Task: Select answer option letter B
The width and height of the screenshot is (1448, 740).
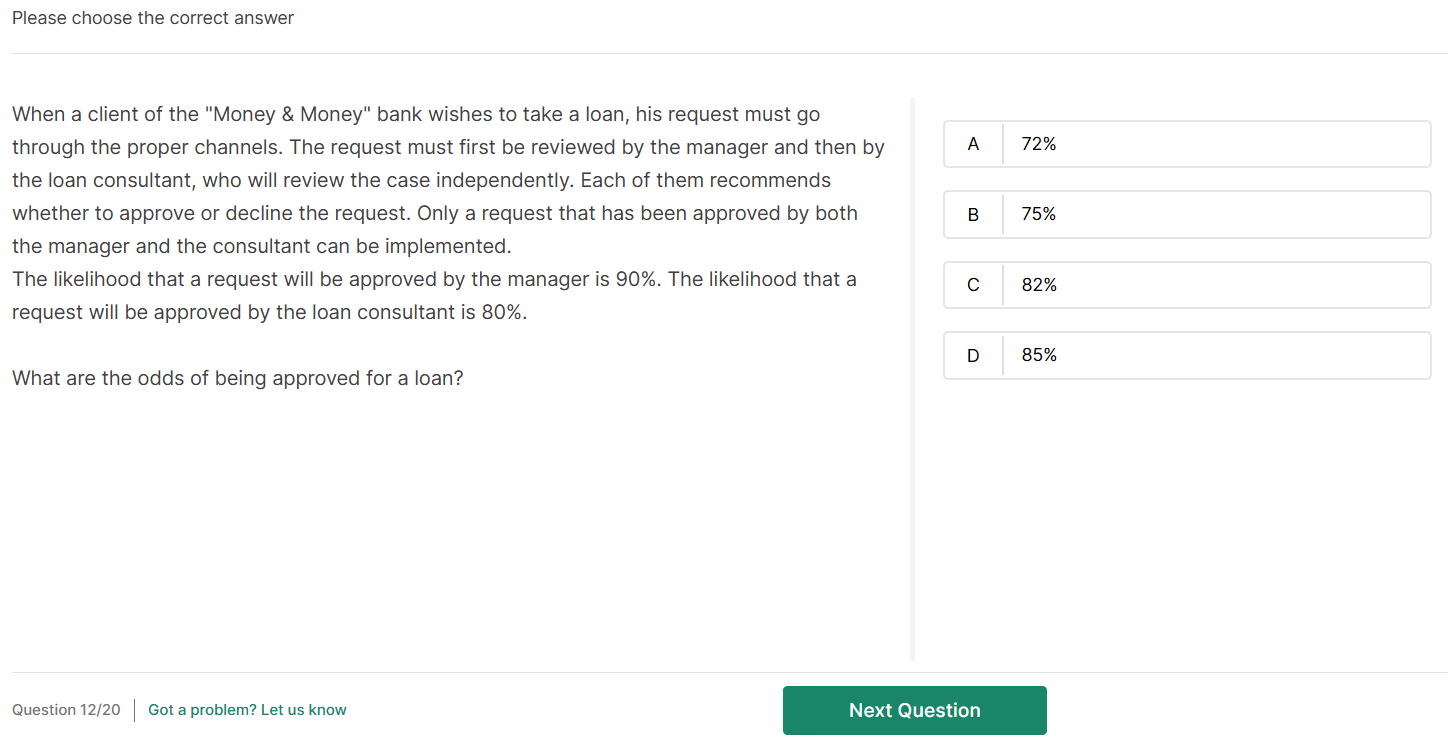Action: [x=973, y=215]
